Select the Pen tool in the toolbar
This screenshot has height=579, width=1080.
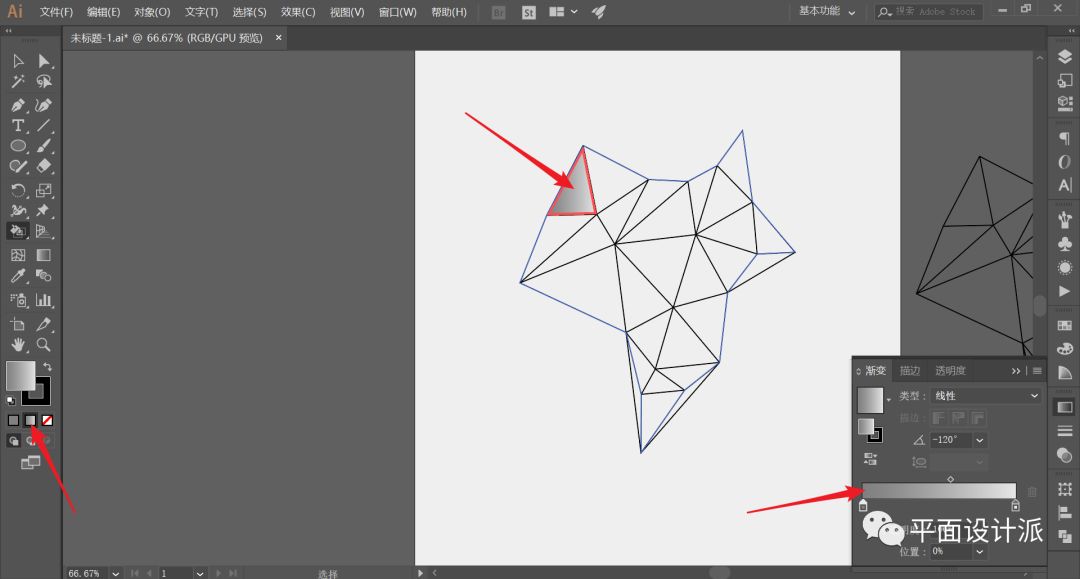tap(18, 105)
